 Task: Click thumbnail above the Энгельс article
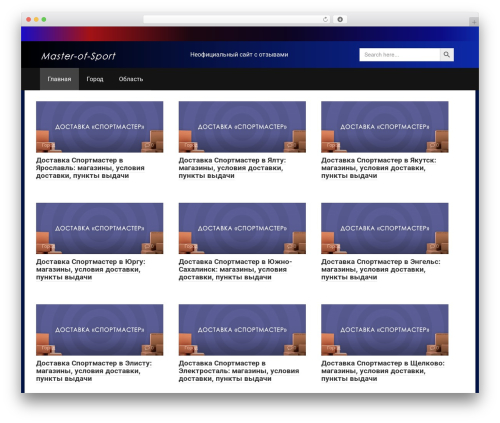tap(385, 228)
